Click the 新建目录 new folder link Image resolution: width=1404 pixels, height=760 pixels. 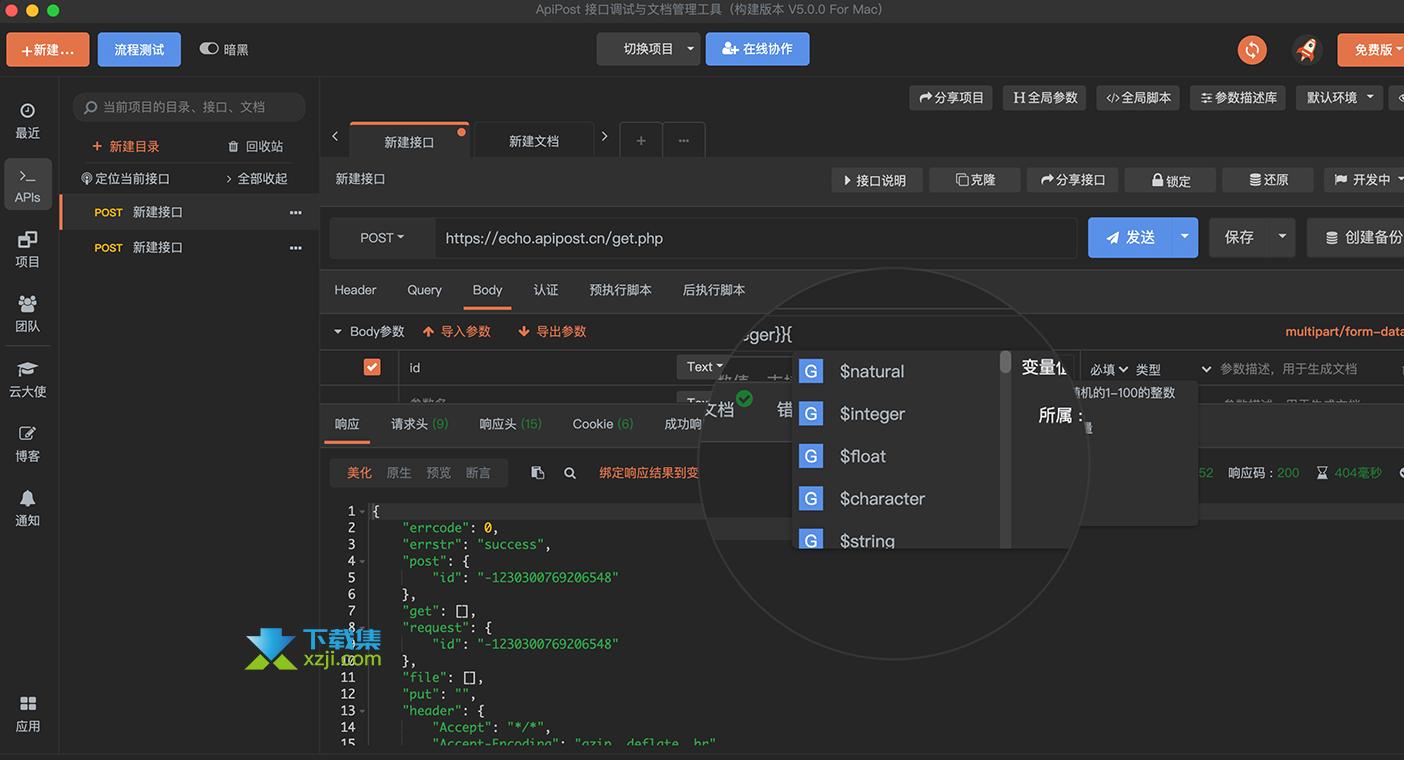click(x=126, y=146)
